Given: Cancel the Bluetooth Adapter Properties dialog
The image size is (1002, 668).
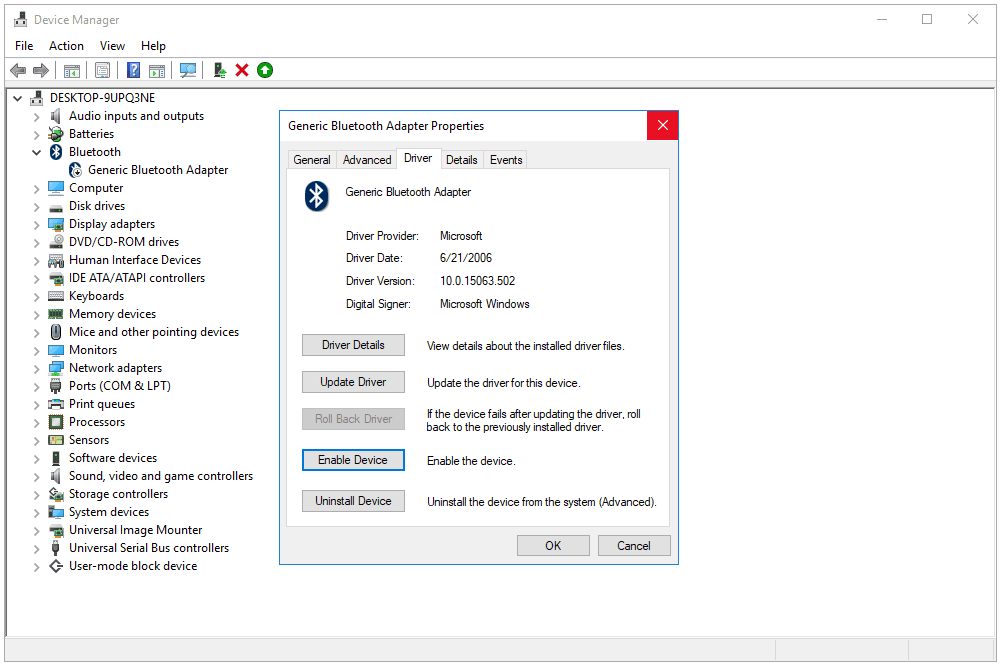Looking at the screenshot, I should tap(634, 546).
